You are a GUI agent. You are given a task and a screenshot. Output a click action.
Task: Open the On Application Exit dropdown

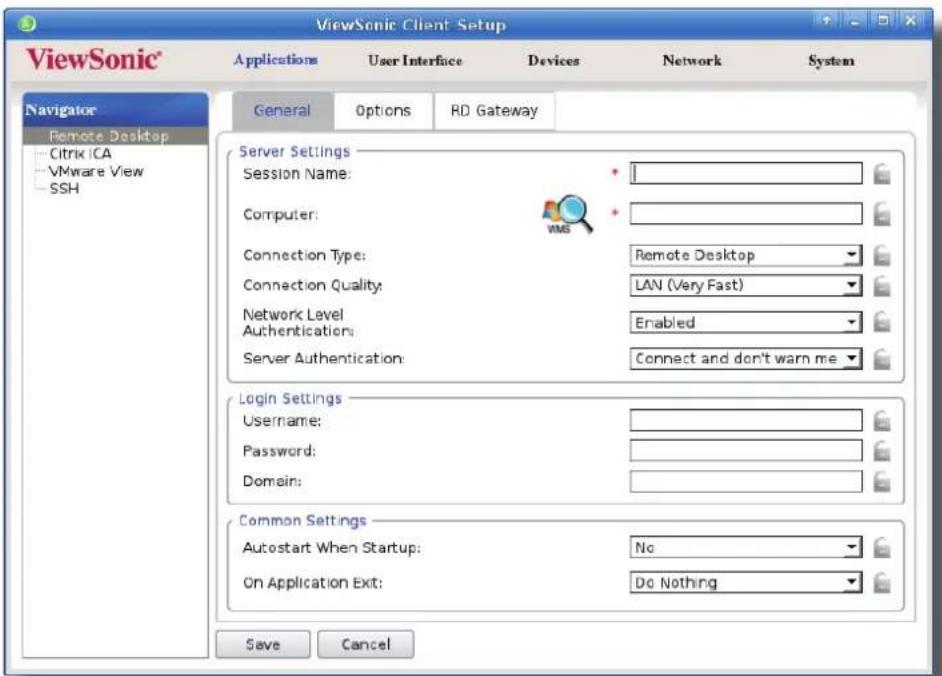point(746,582)
